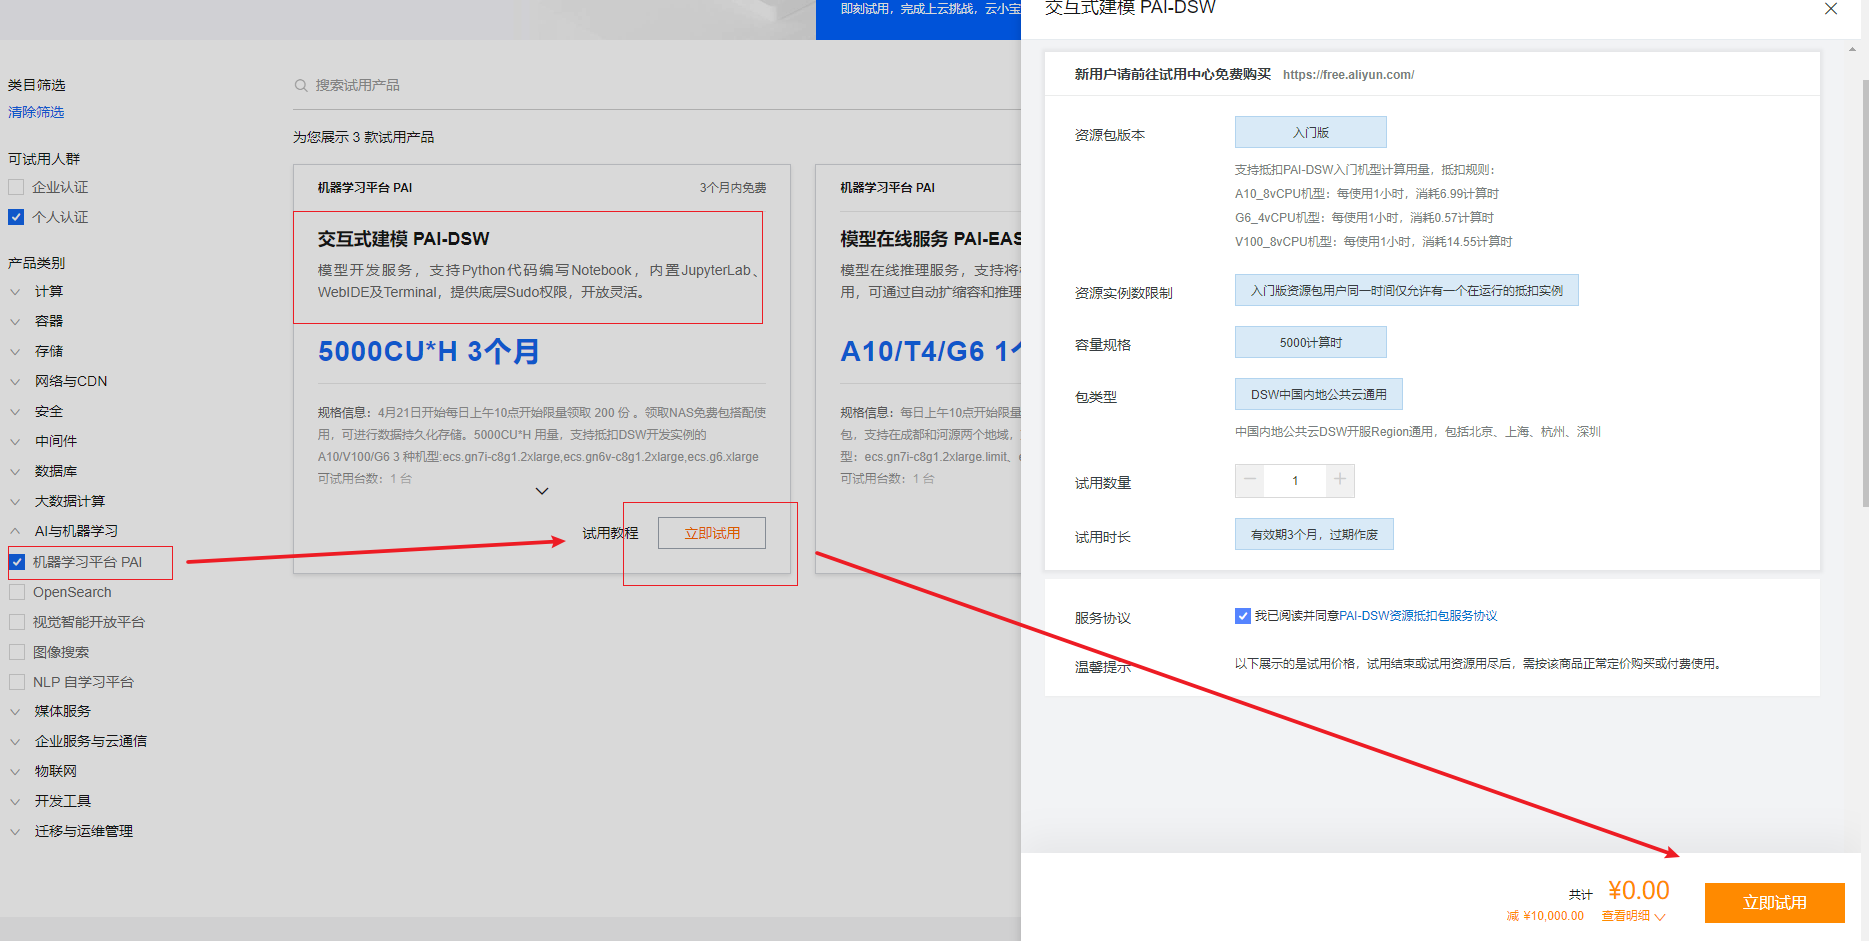
Task: Select the 5000计算时 capacity option
Action: 1310,342
